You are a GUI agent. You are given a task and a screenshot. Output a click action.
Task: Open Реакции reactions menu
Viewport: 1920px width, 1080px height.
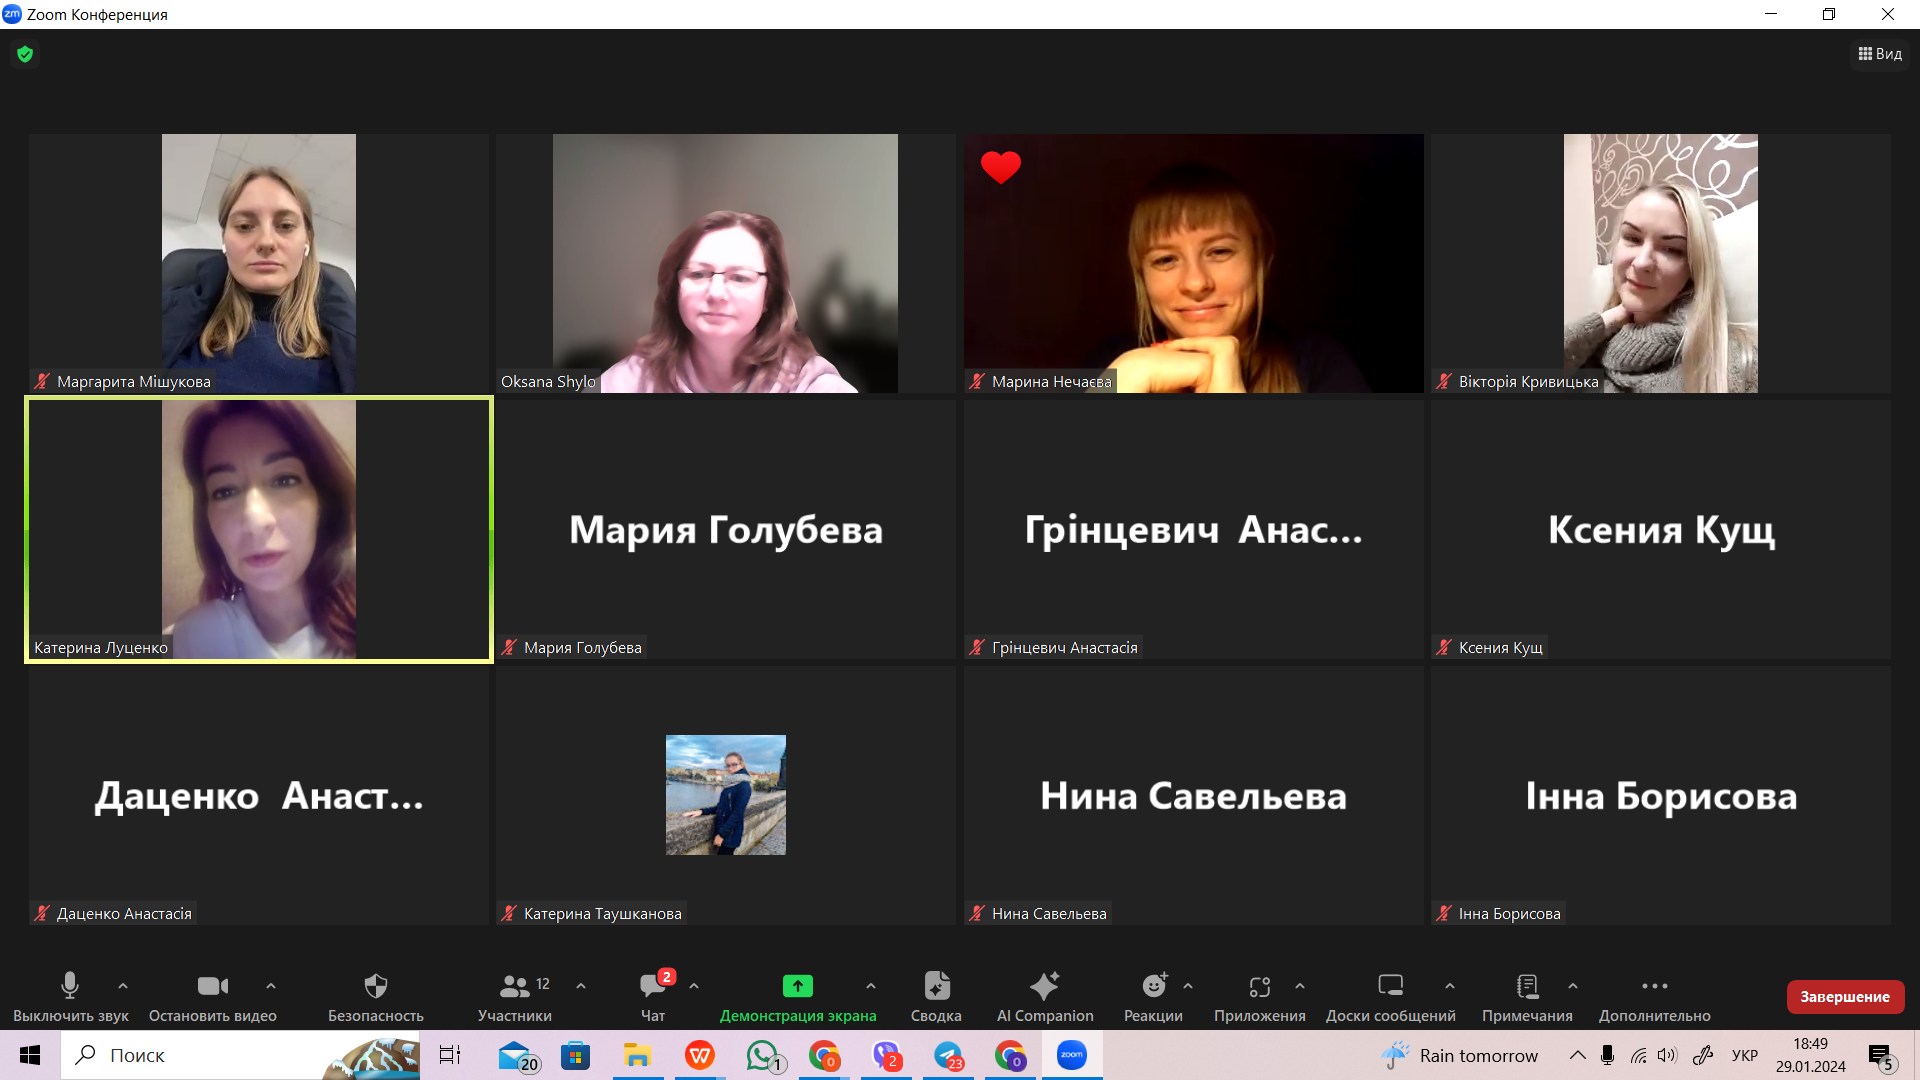pyautogui.click(x=1153, y=997)
